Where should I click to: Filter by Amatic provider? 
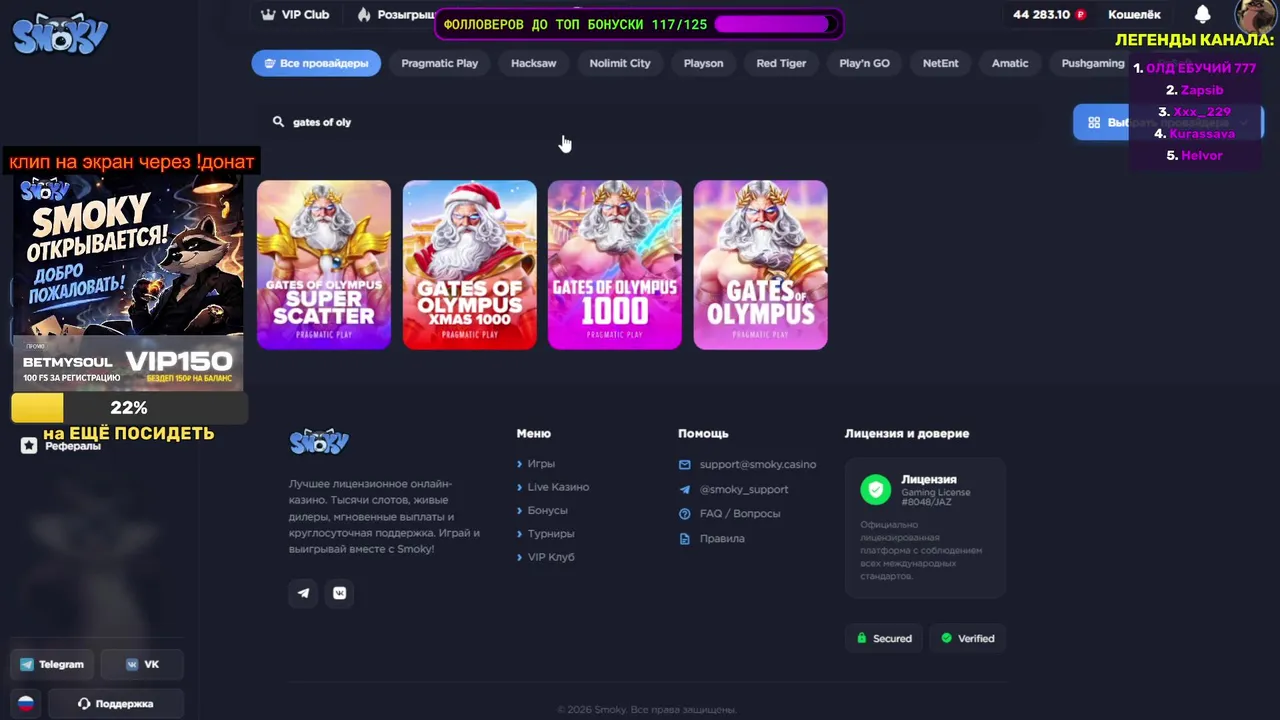click(x=1010, y=63)
